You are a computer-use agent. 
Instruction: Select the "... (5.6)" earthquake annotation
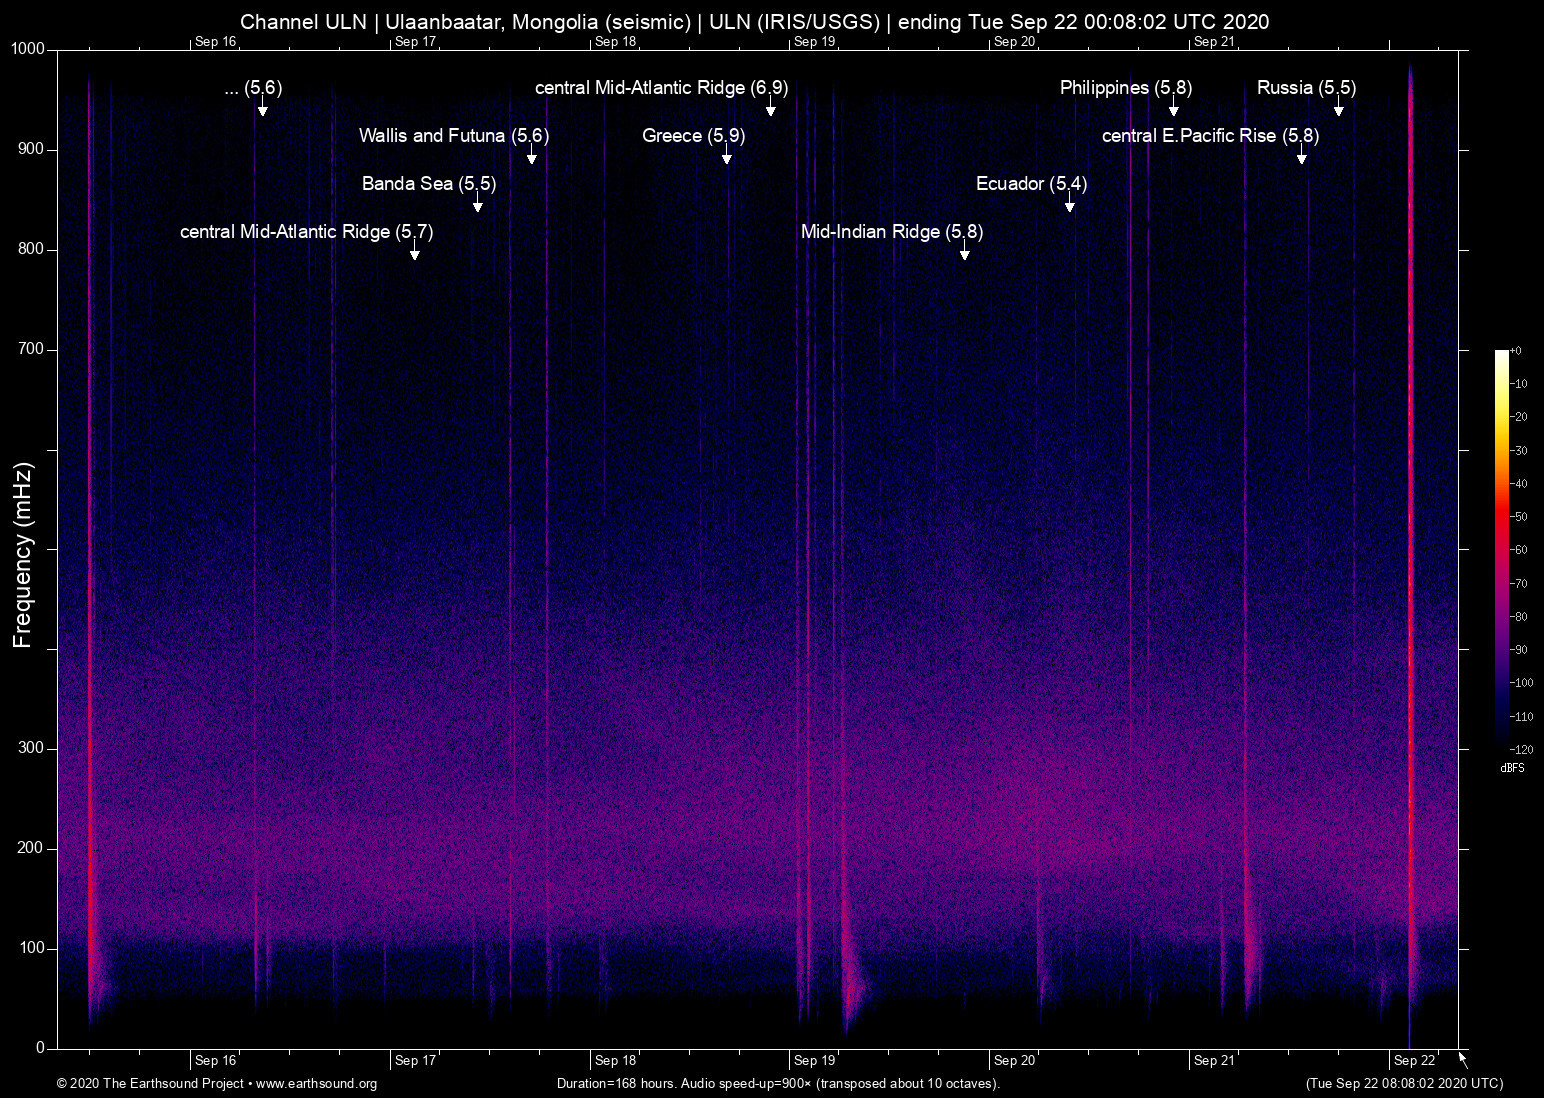[x=254, y=88]
